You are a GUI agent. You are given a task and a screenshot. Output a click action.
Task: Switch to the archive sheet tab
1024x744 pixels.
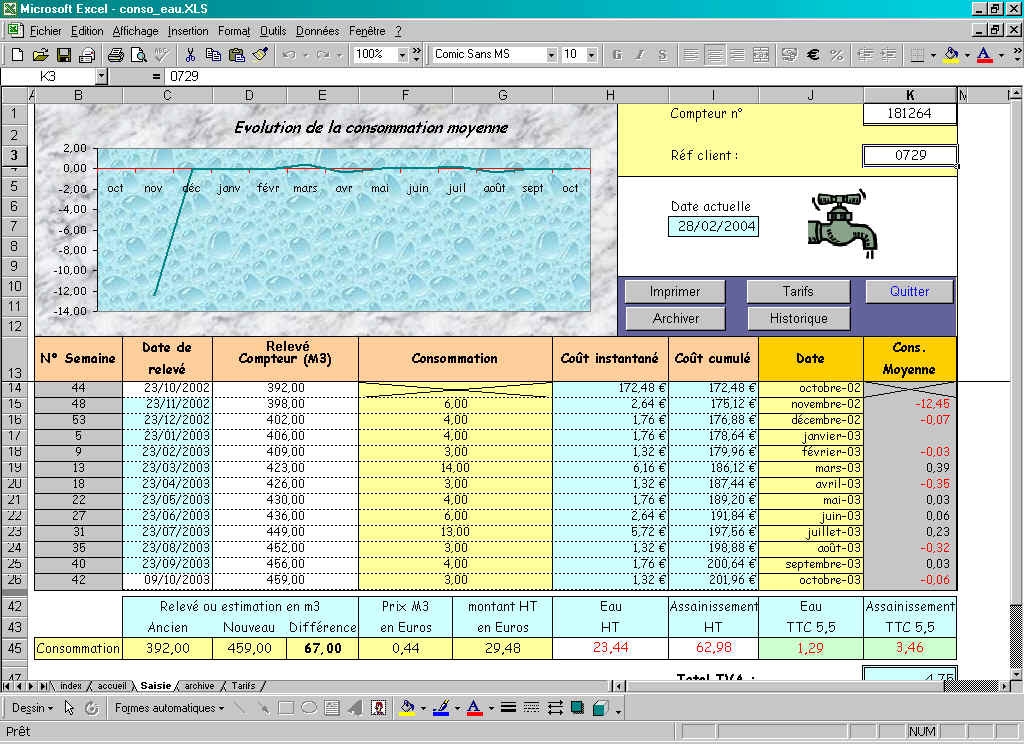(199, 686)
